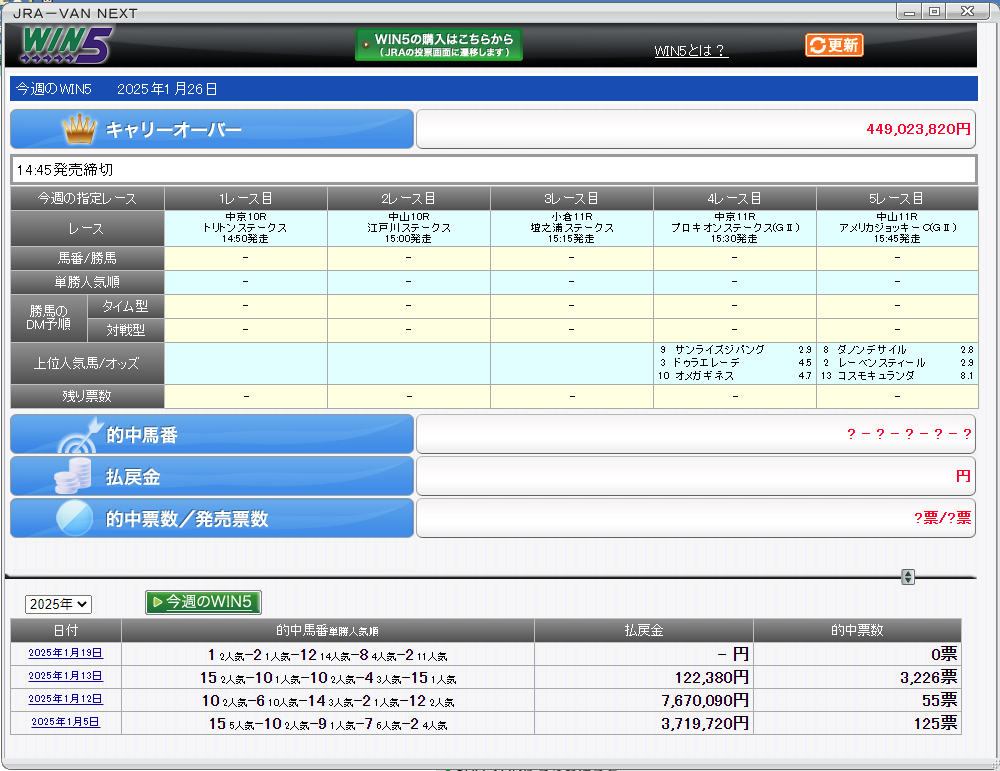Click the 中京10R トリトンステークス cell
1000x771 pixels.
pos(246,228)
